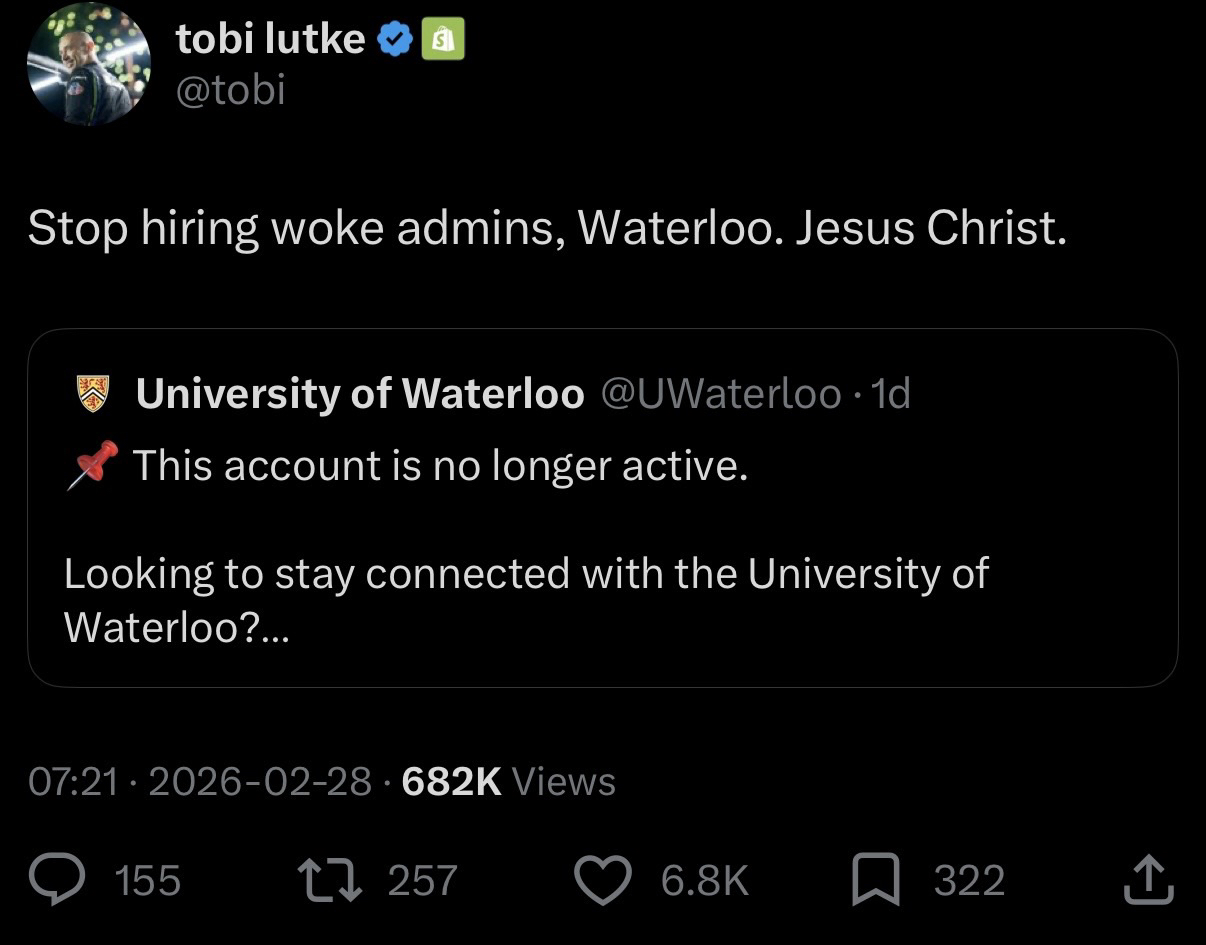Click the University of Waterloo crest icon

click(x=93, y=394)
